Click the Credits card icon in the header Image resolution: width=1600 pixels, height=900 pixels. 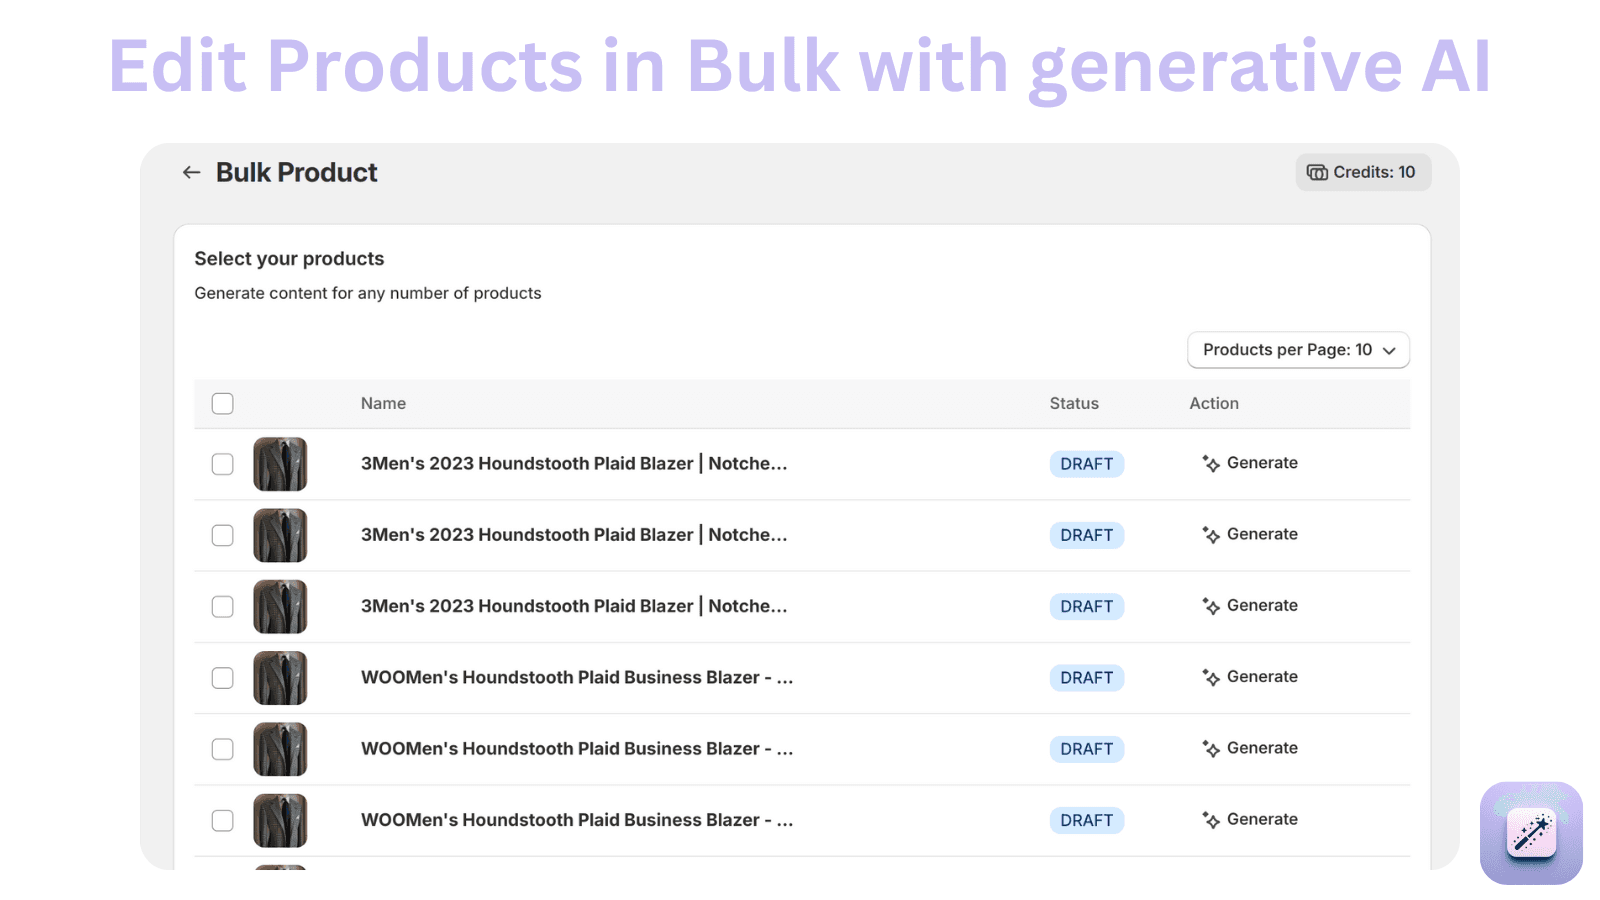(x=1316, y=172)
